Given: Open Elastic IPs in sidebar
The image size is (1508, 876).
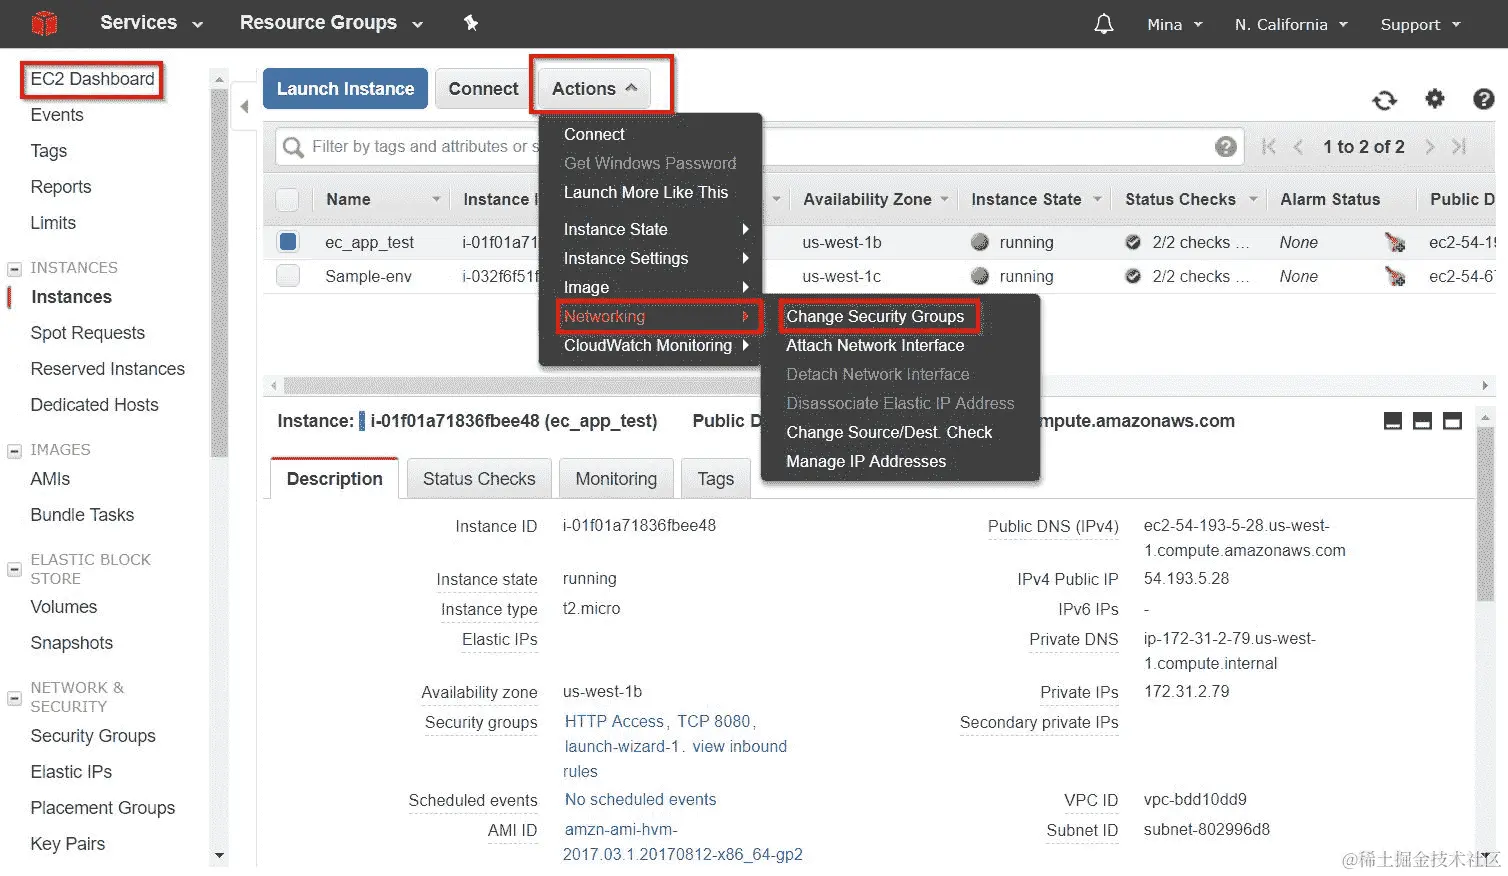Looking at the screenshot, I should (71, 772).
